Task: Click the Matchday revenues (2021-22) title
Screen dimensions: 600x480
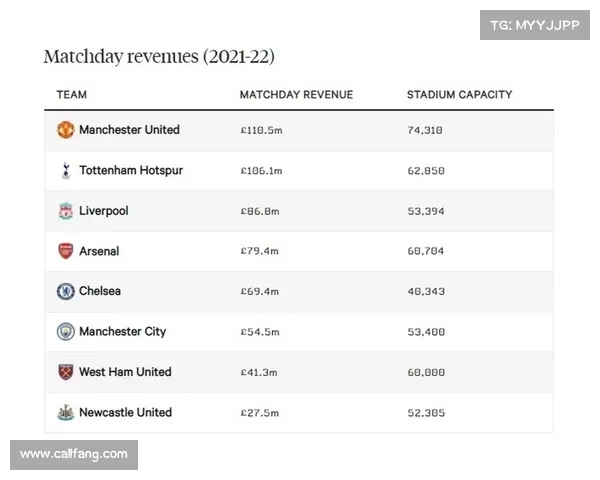Action: [159, 57]
